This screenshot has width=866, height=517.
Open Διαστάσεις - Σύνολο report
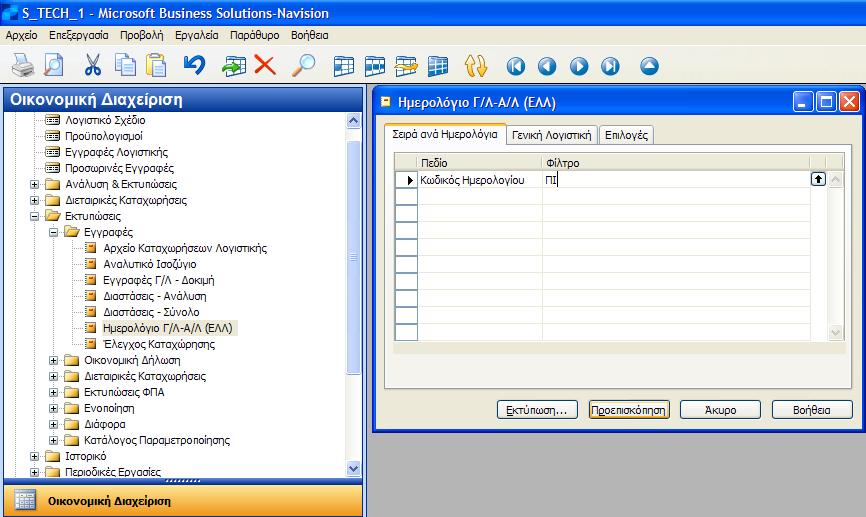(151, 312)
